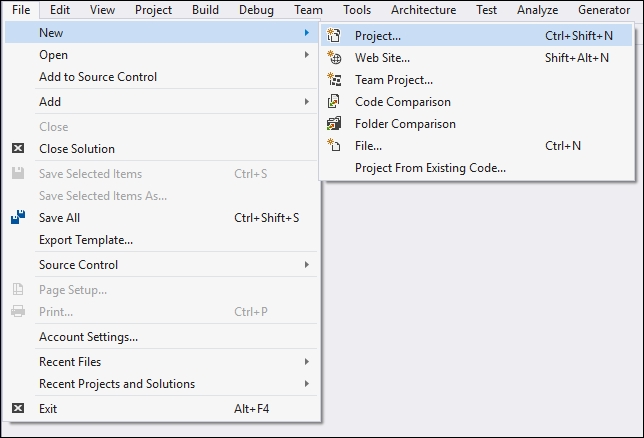Screen dimensions: 644x438
Task: Expand the Add submenu arrow
Action: [x=306, y=101]
